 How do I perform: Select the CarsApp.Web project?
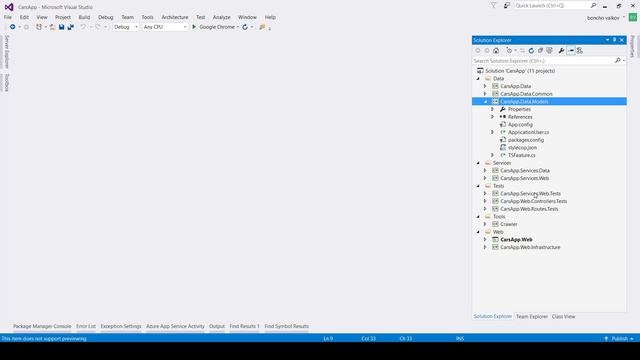pyautogui.click(x=516, y=240)
